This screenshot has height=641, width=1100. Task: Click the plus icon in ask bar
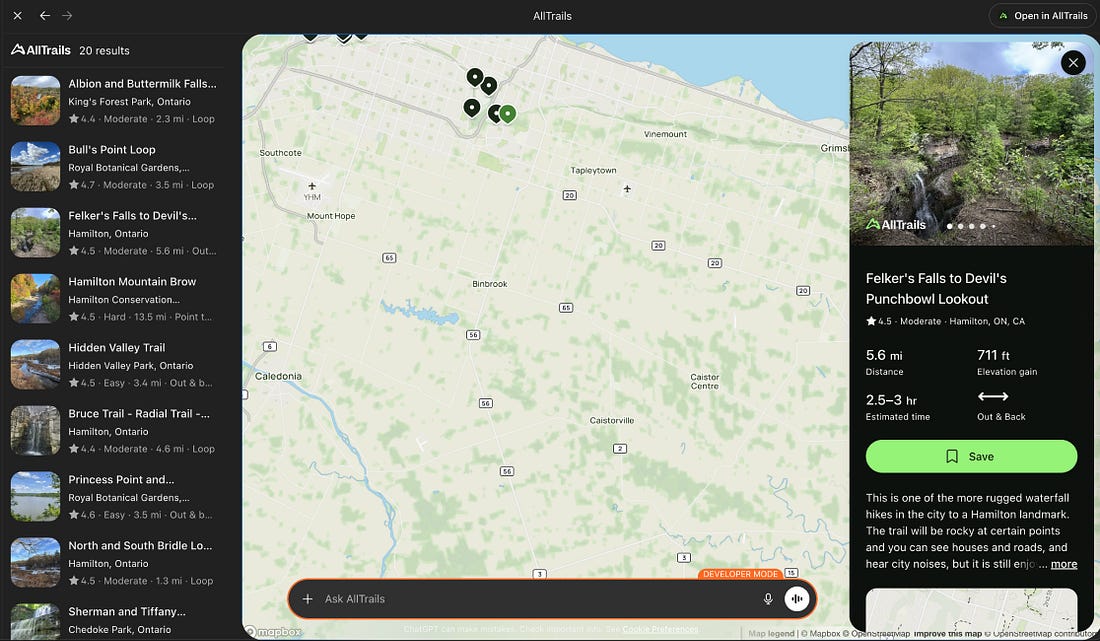[307, 599]
